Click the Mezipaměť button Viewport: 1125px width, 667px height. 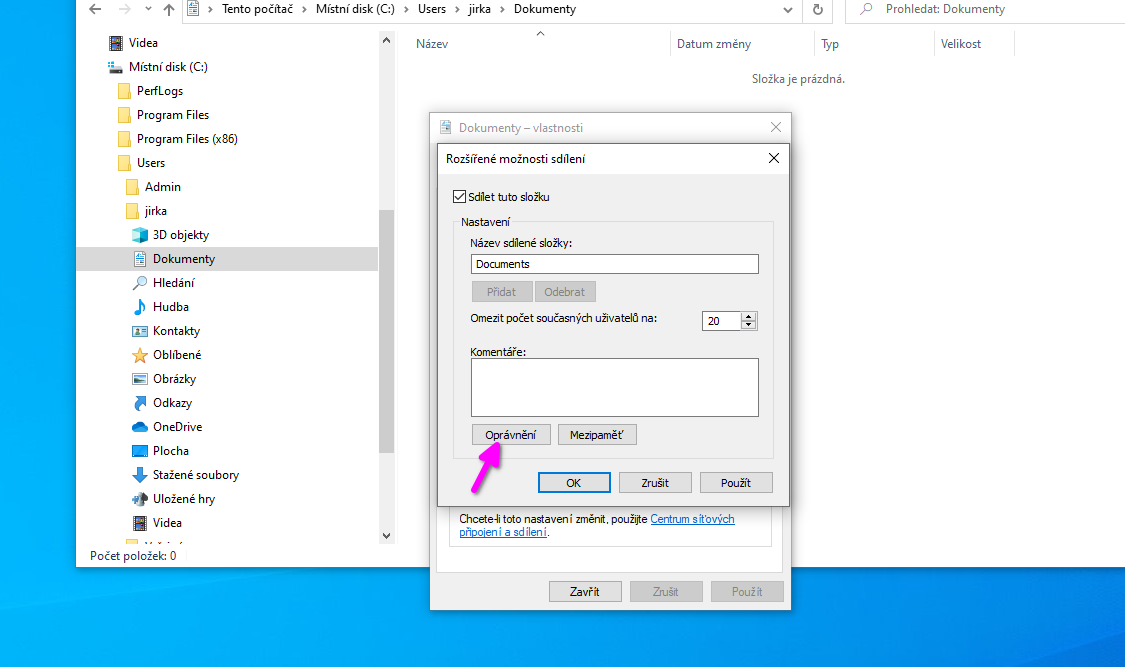[597, 434]
